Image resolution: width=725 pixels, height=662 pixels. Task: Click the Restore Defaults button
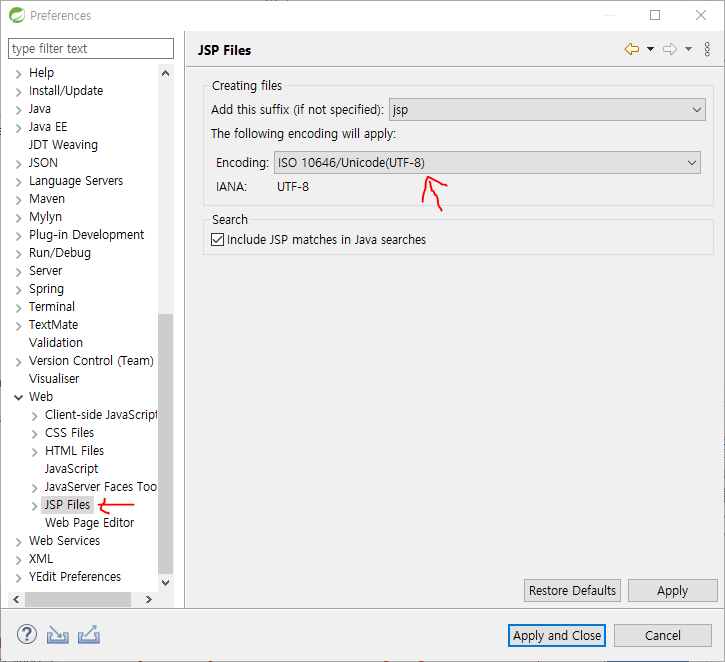[572, 590]
